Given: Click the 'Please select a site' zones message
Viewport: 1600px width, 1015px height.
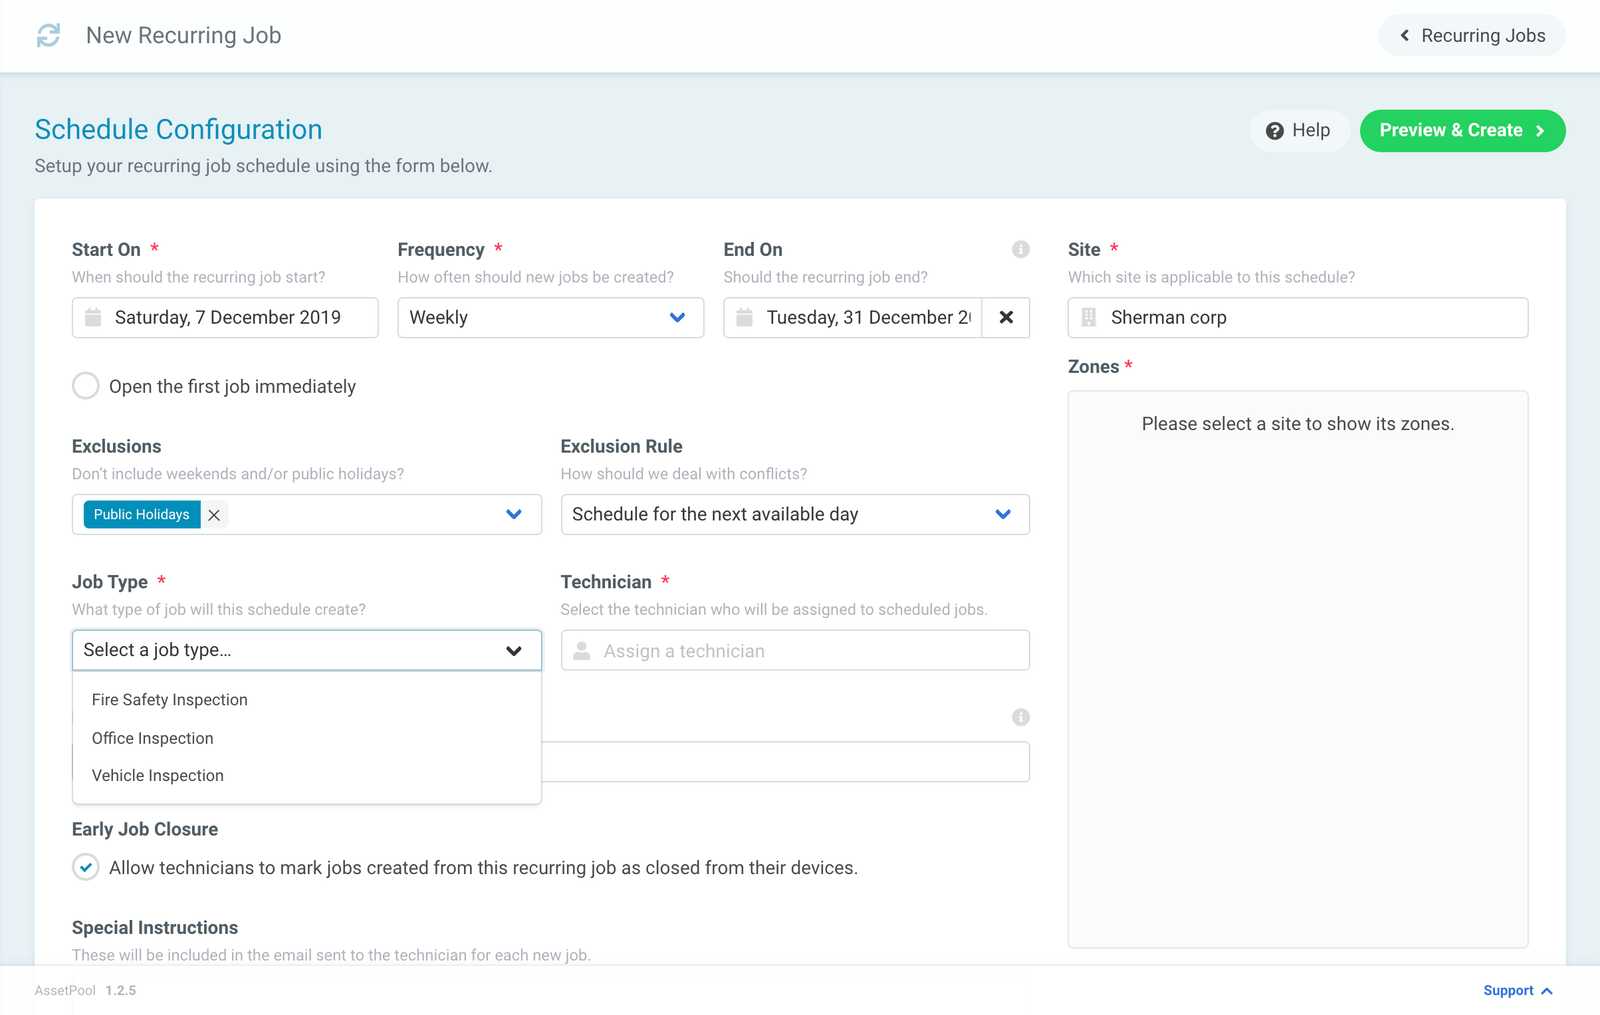Looking at the screenshot, I should click(x=1298, y=424).
